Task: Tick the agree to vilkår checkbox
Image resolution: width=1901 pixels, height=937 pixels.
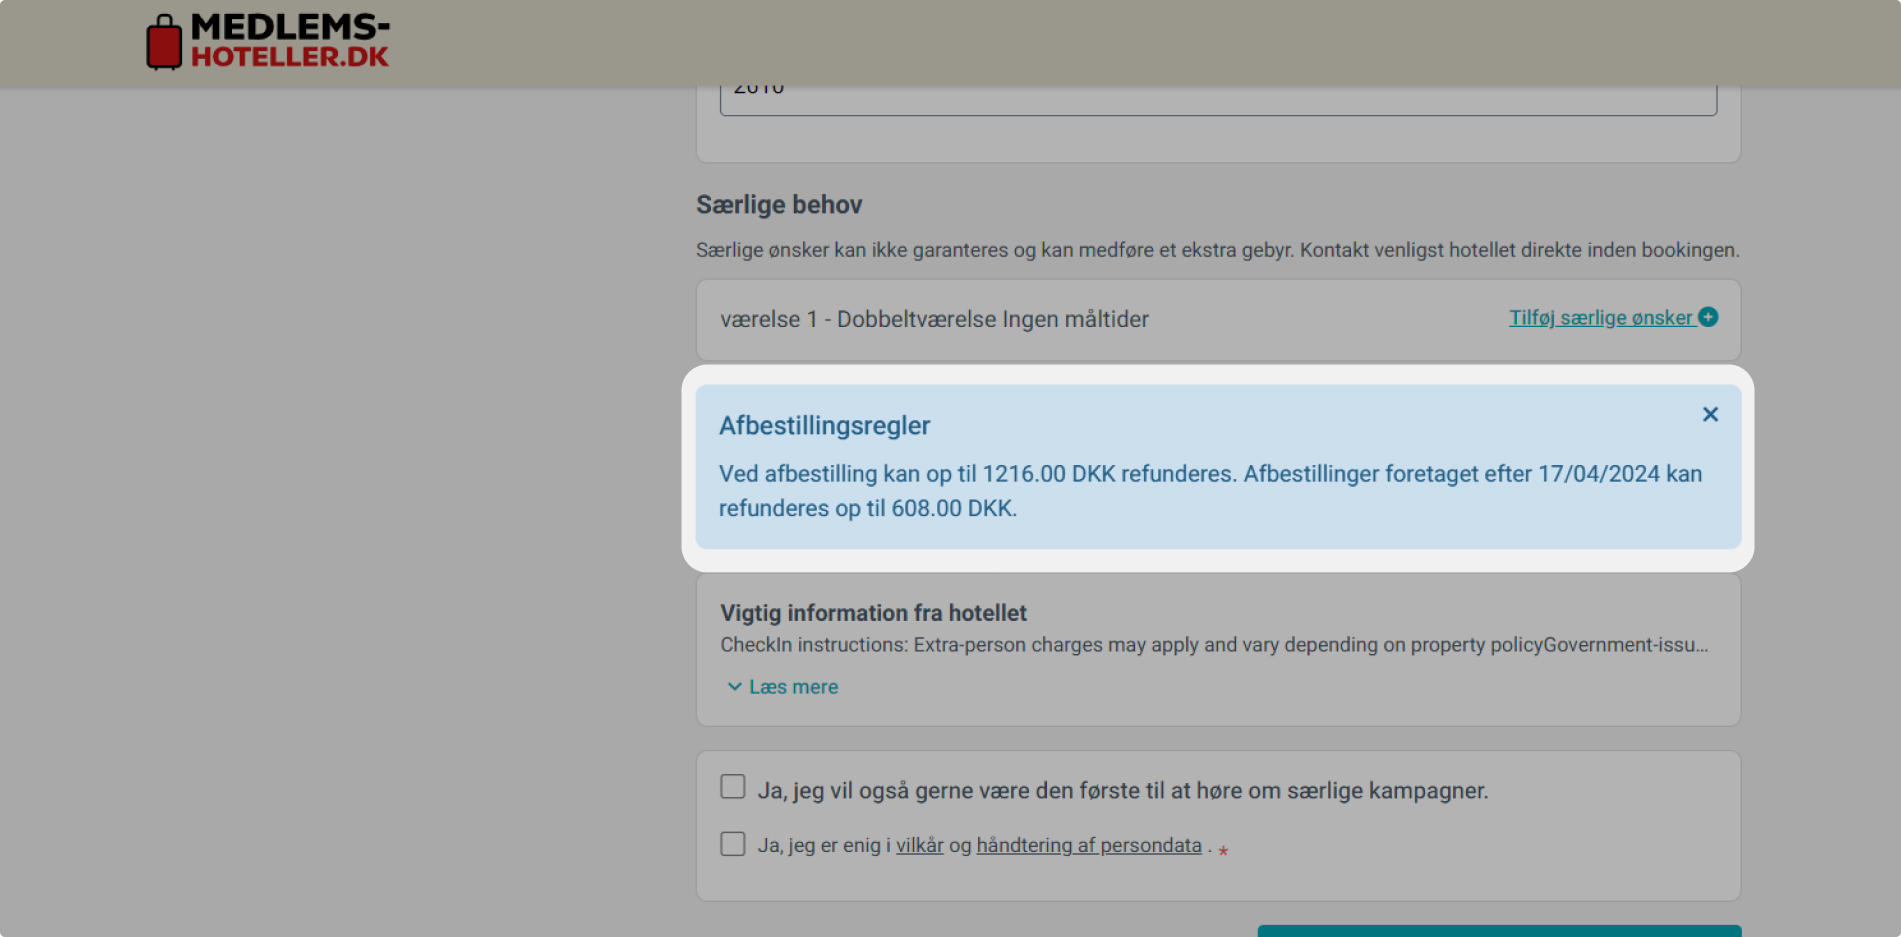Action: (x=733, y=844)
